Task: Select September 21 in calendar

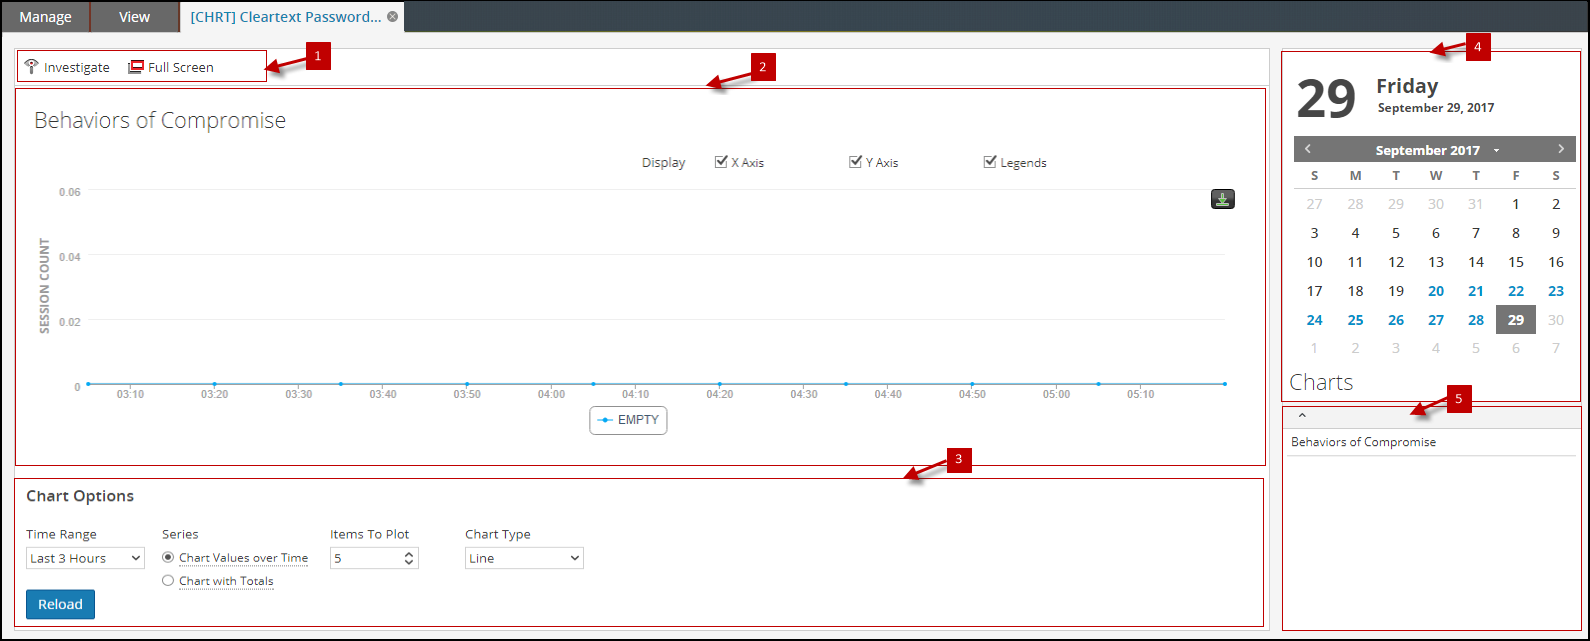Action: point(1476,291)
